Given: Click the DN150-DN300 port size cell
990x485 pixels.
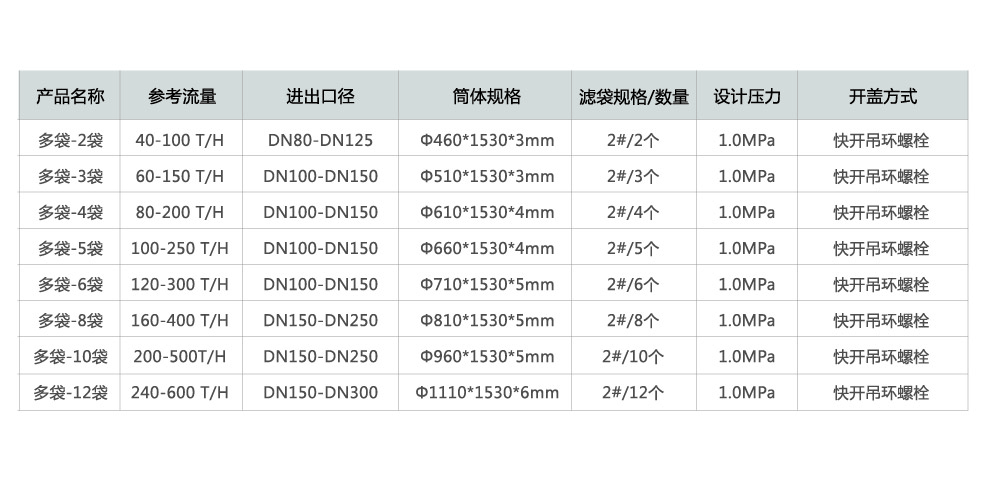Looking at the screenshot, I should coord(320,393).
